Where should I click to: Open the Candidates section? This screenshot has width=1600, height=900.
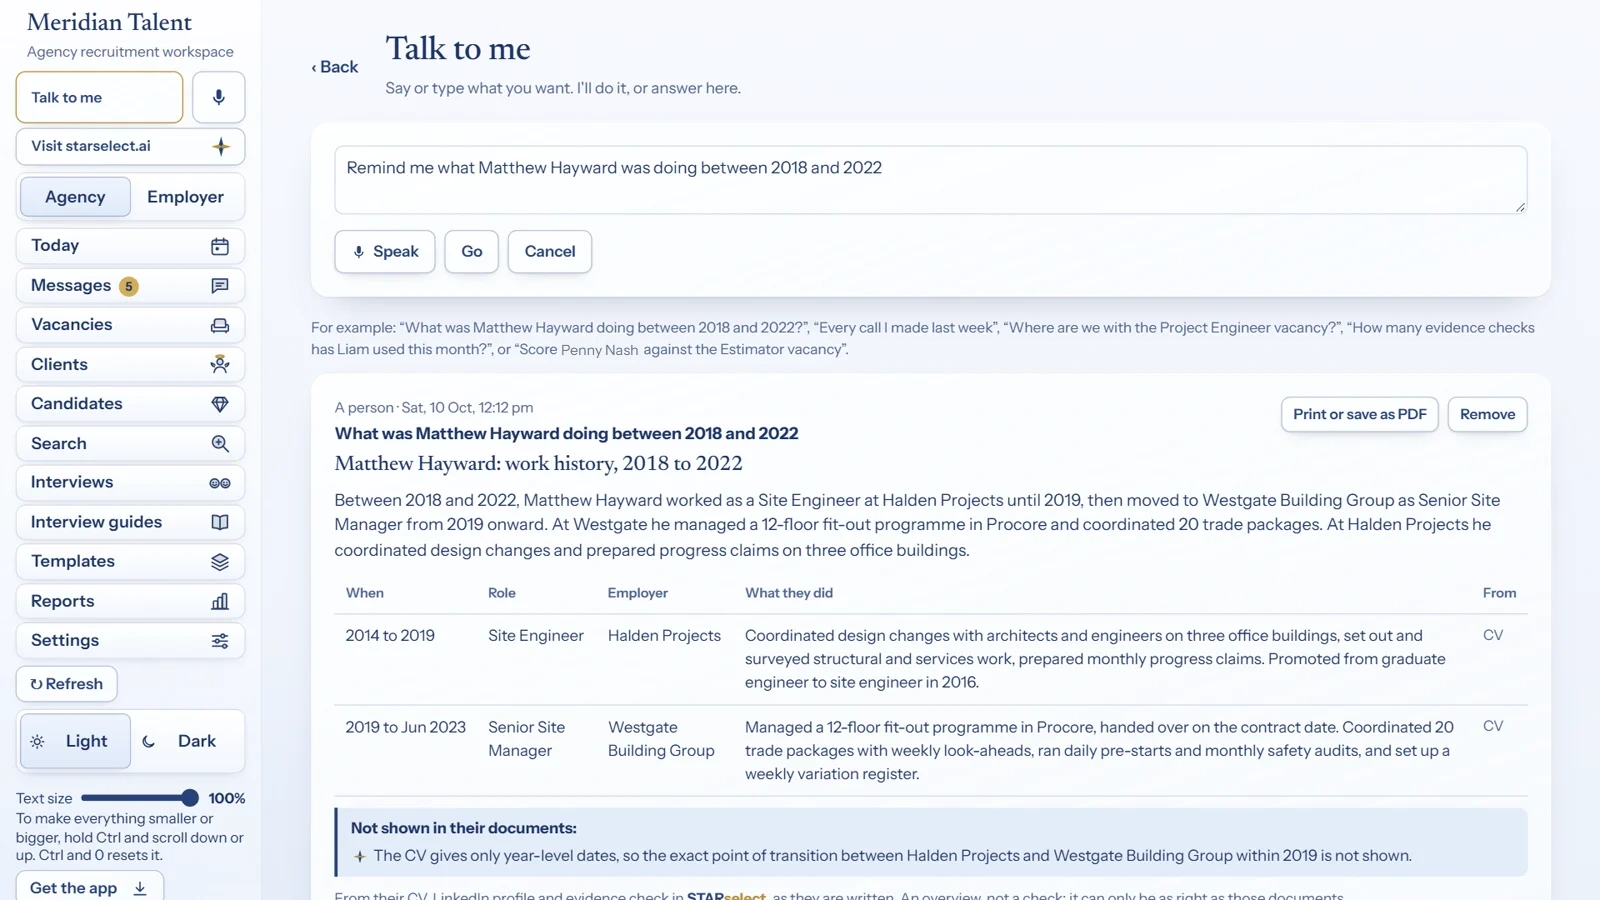coord(130,404)
